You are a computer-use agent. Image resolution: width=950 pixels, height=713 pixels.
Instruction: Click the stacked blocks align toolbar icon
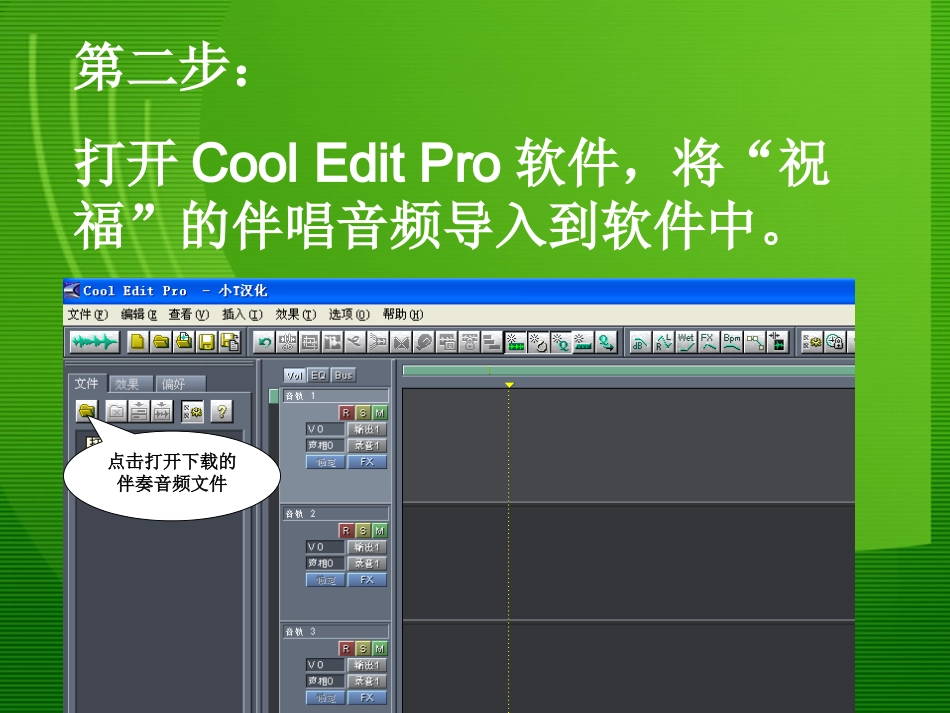492,343
